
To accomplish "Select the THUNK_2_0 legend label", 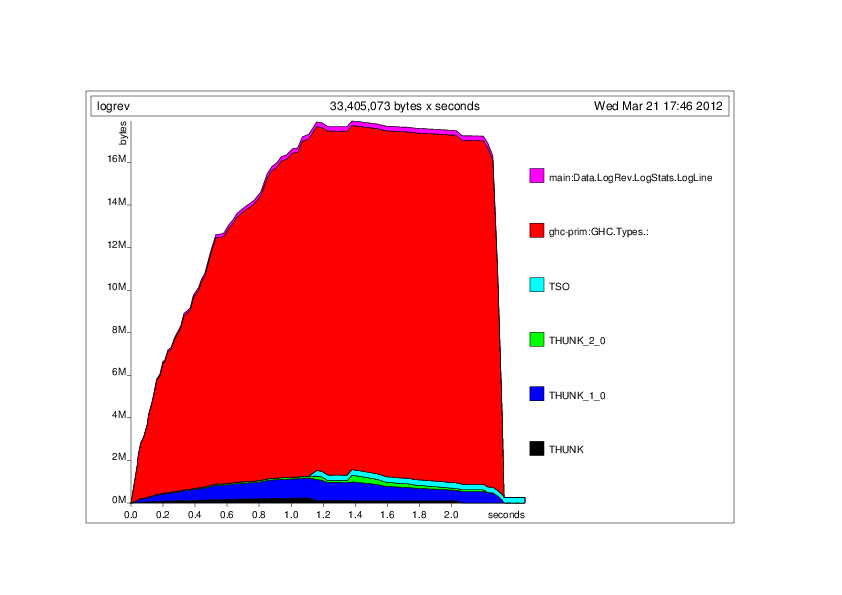I will coord(577,341).
